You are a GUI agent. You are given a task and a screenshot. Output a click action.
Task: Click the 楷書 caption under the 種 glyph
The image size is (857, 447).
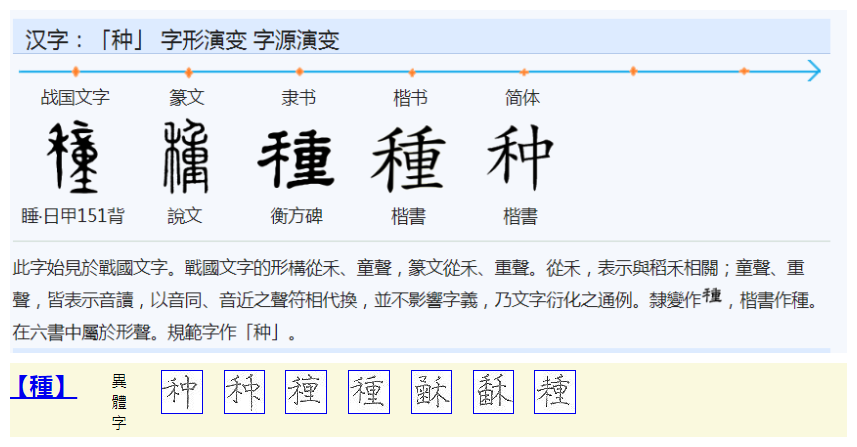coord(409,216)
